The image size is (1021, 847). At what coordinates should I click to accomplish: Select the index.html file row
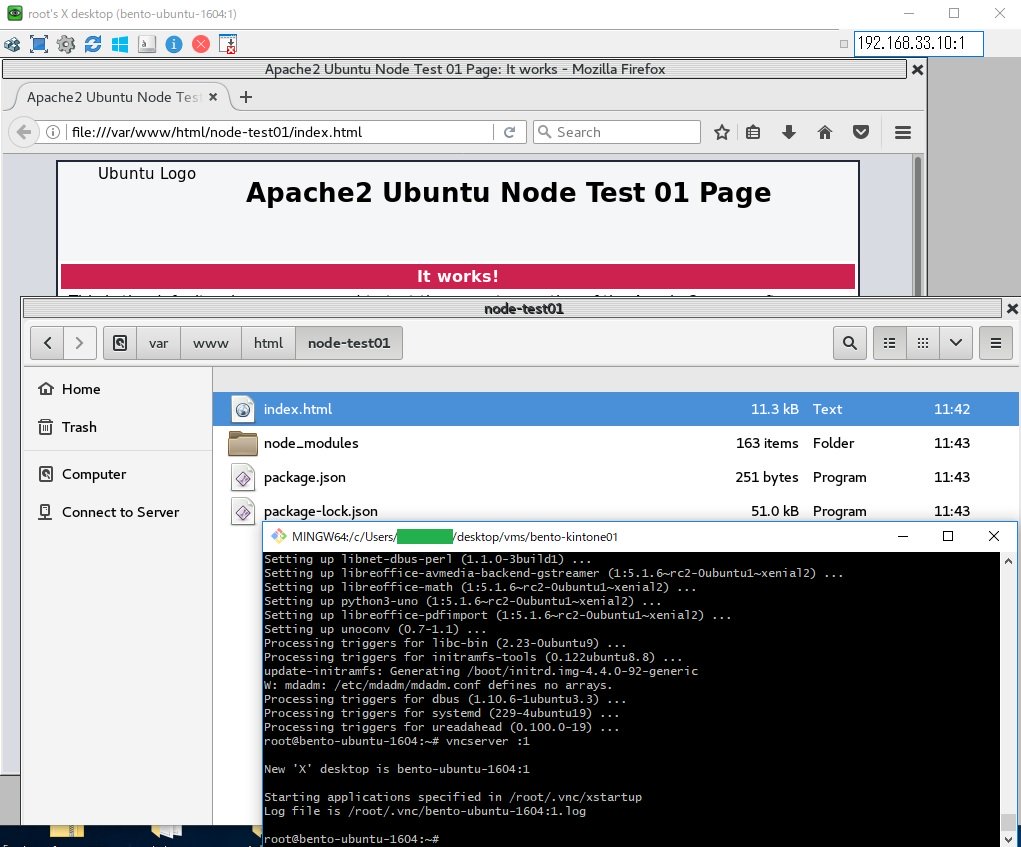(615, 409)
